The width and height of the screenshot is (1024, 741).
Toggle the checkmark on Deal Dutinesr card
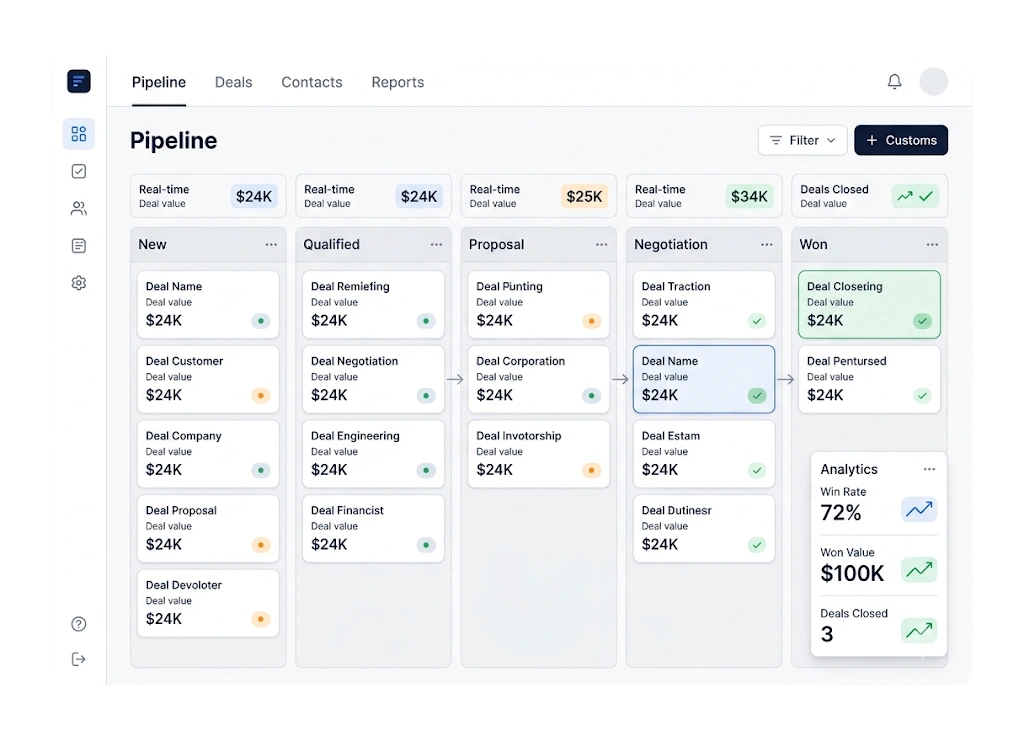(757, 544)
